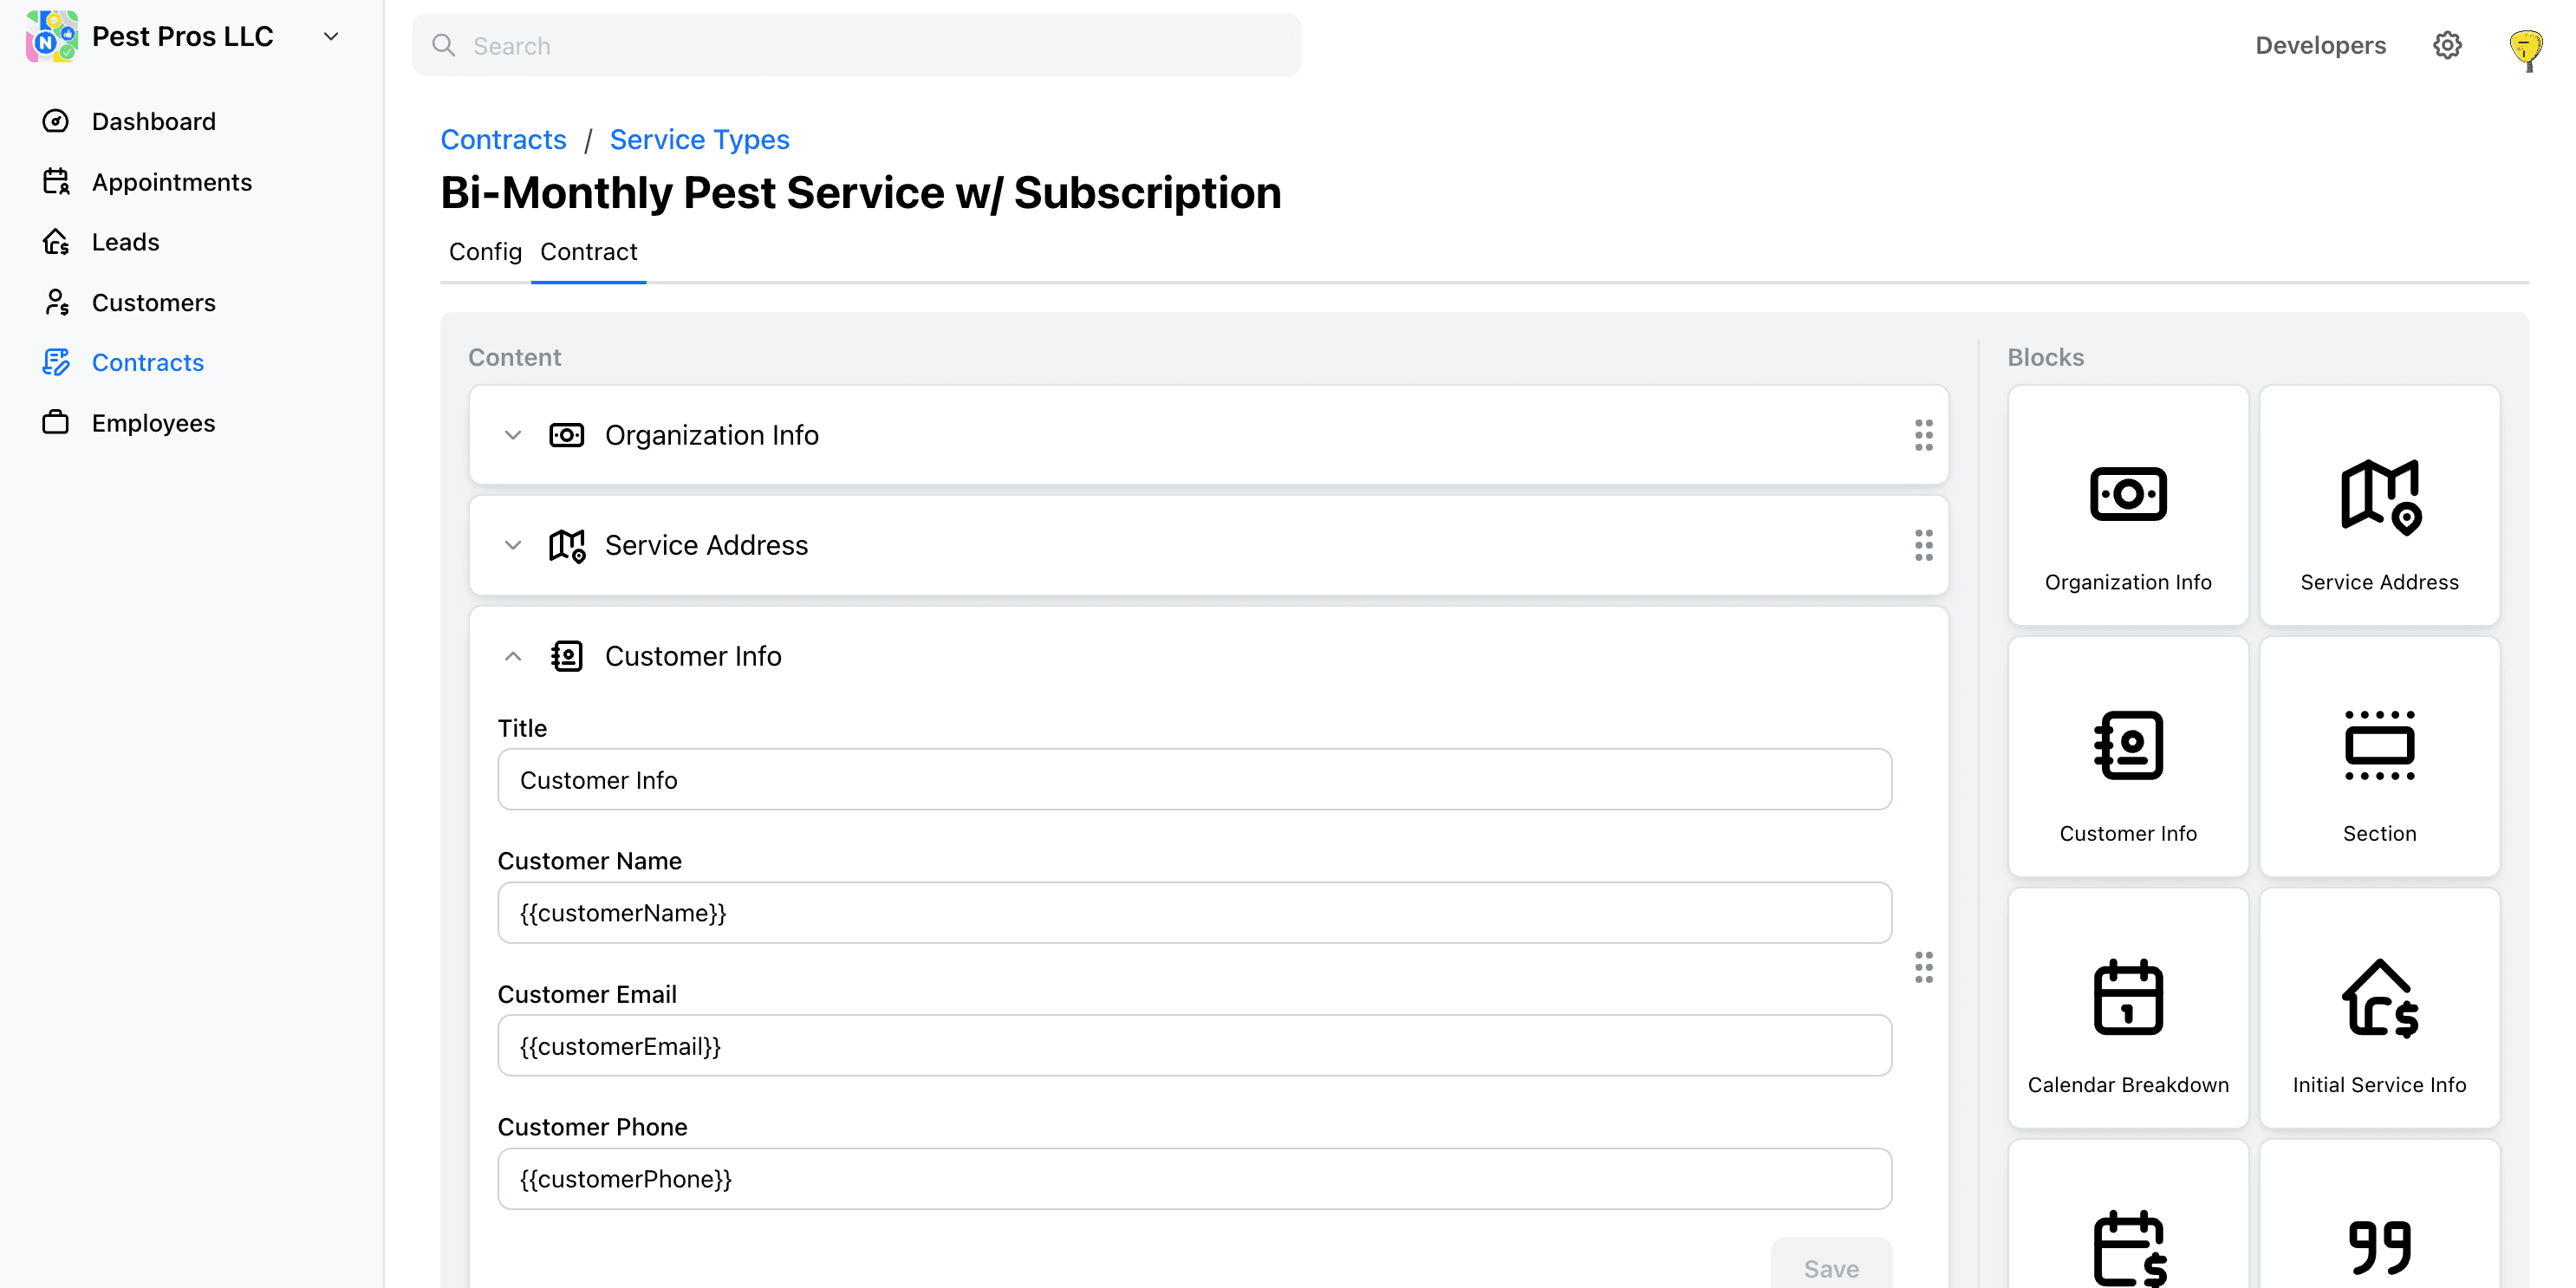Follow the Contracts breadcrumb link
The image size is (2576, 1288).
(x=504, y=139)
